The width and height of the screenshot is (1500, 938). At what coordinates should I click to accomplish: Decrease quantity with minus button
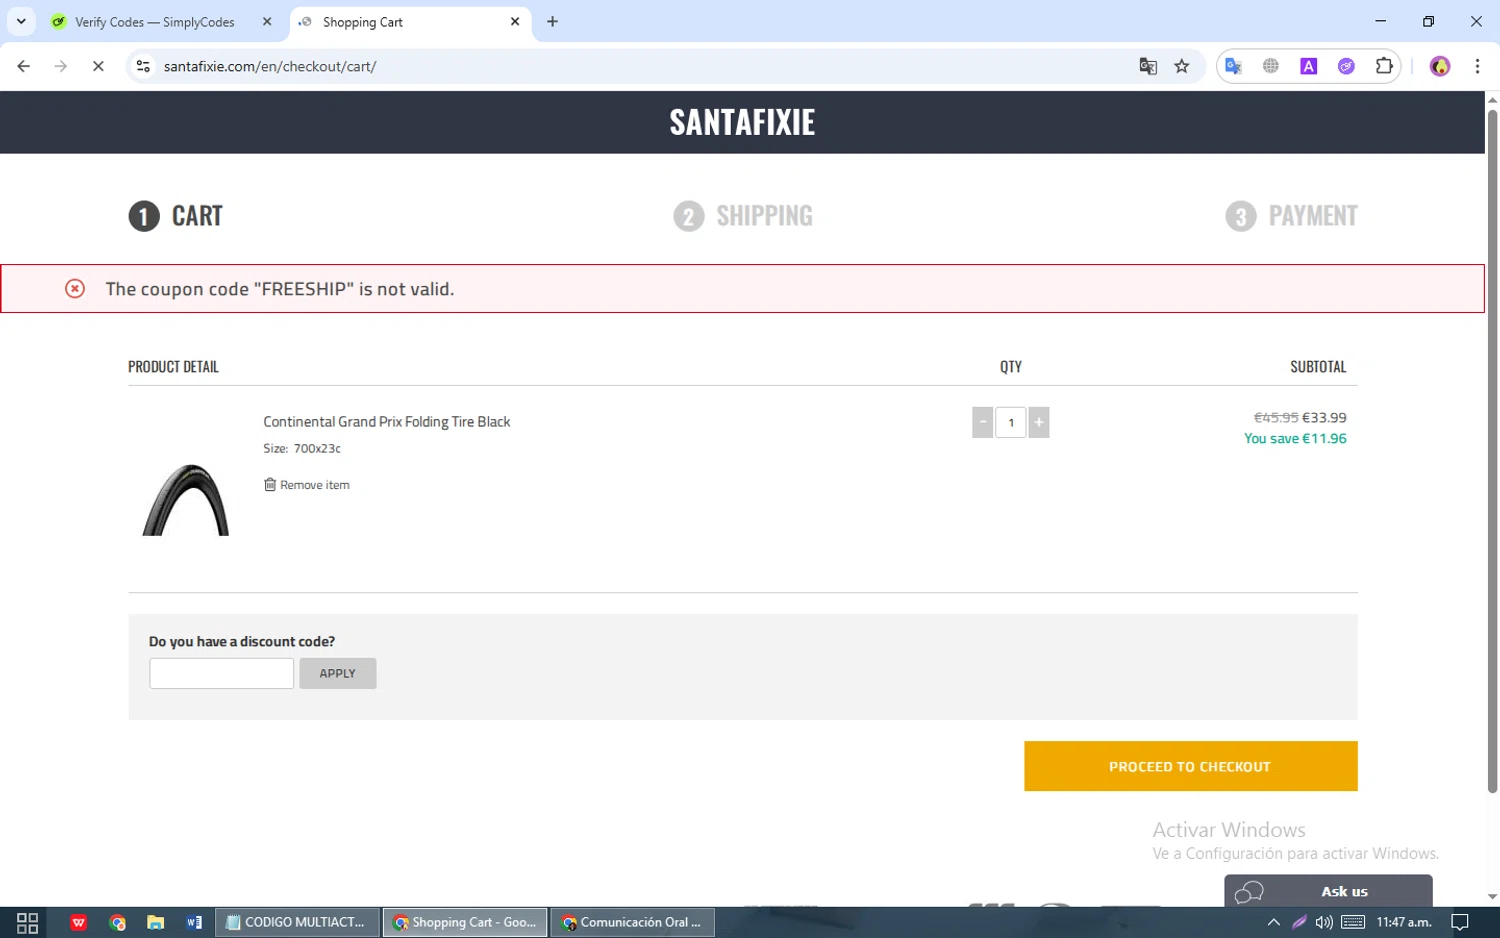(x=983, y=422)
